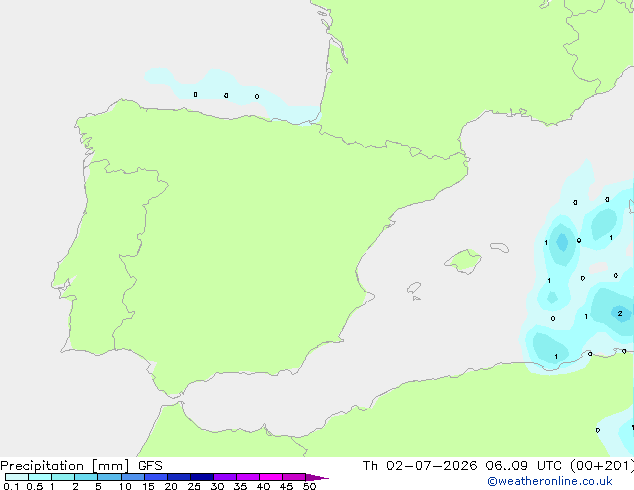Click the purple arrow end of legend
This screenshot has width=634, height=490.
click(x=317, y=477)
